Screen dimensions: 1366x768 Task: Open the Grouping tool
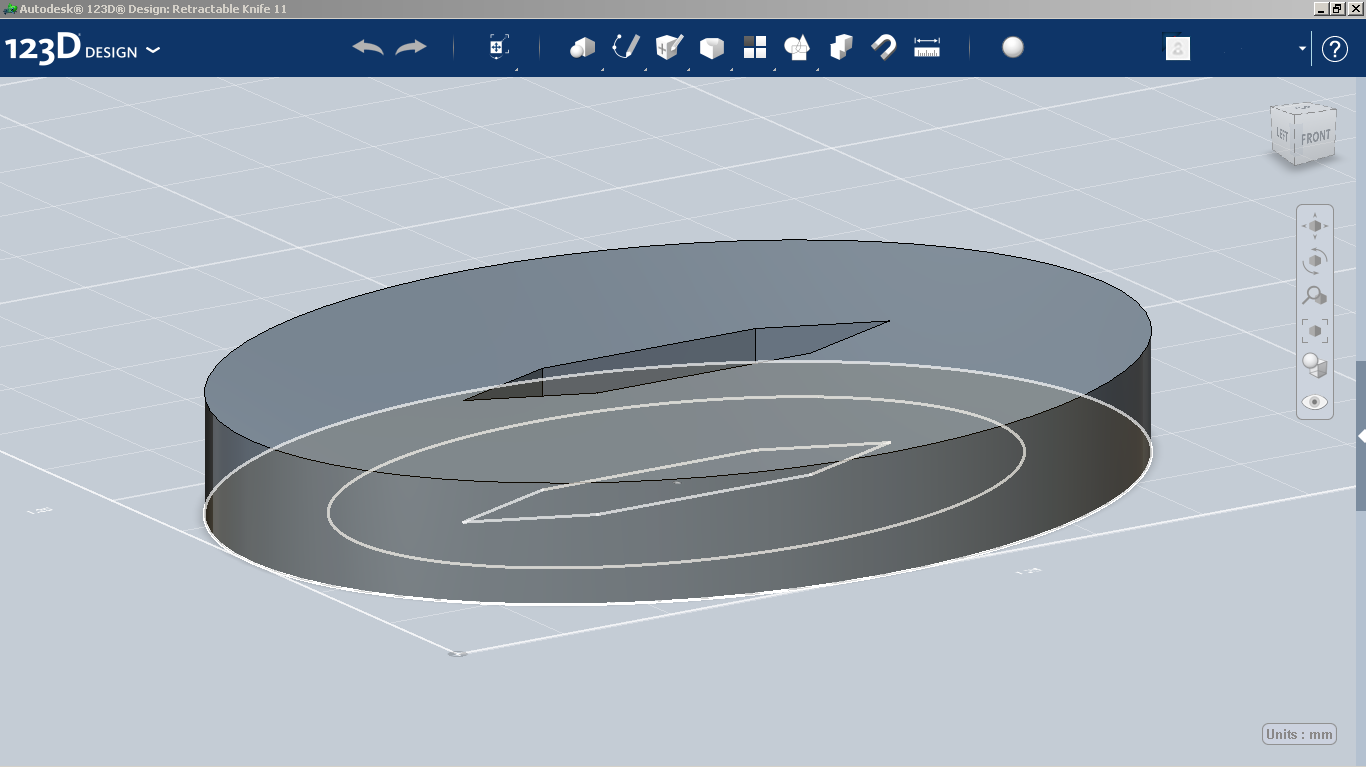pyautogui.click(x=798, y=48)
